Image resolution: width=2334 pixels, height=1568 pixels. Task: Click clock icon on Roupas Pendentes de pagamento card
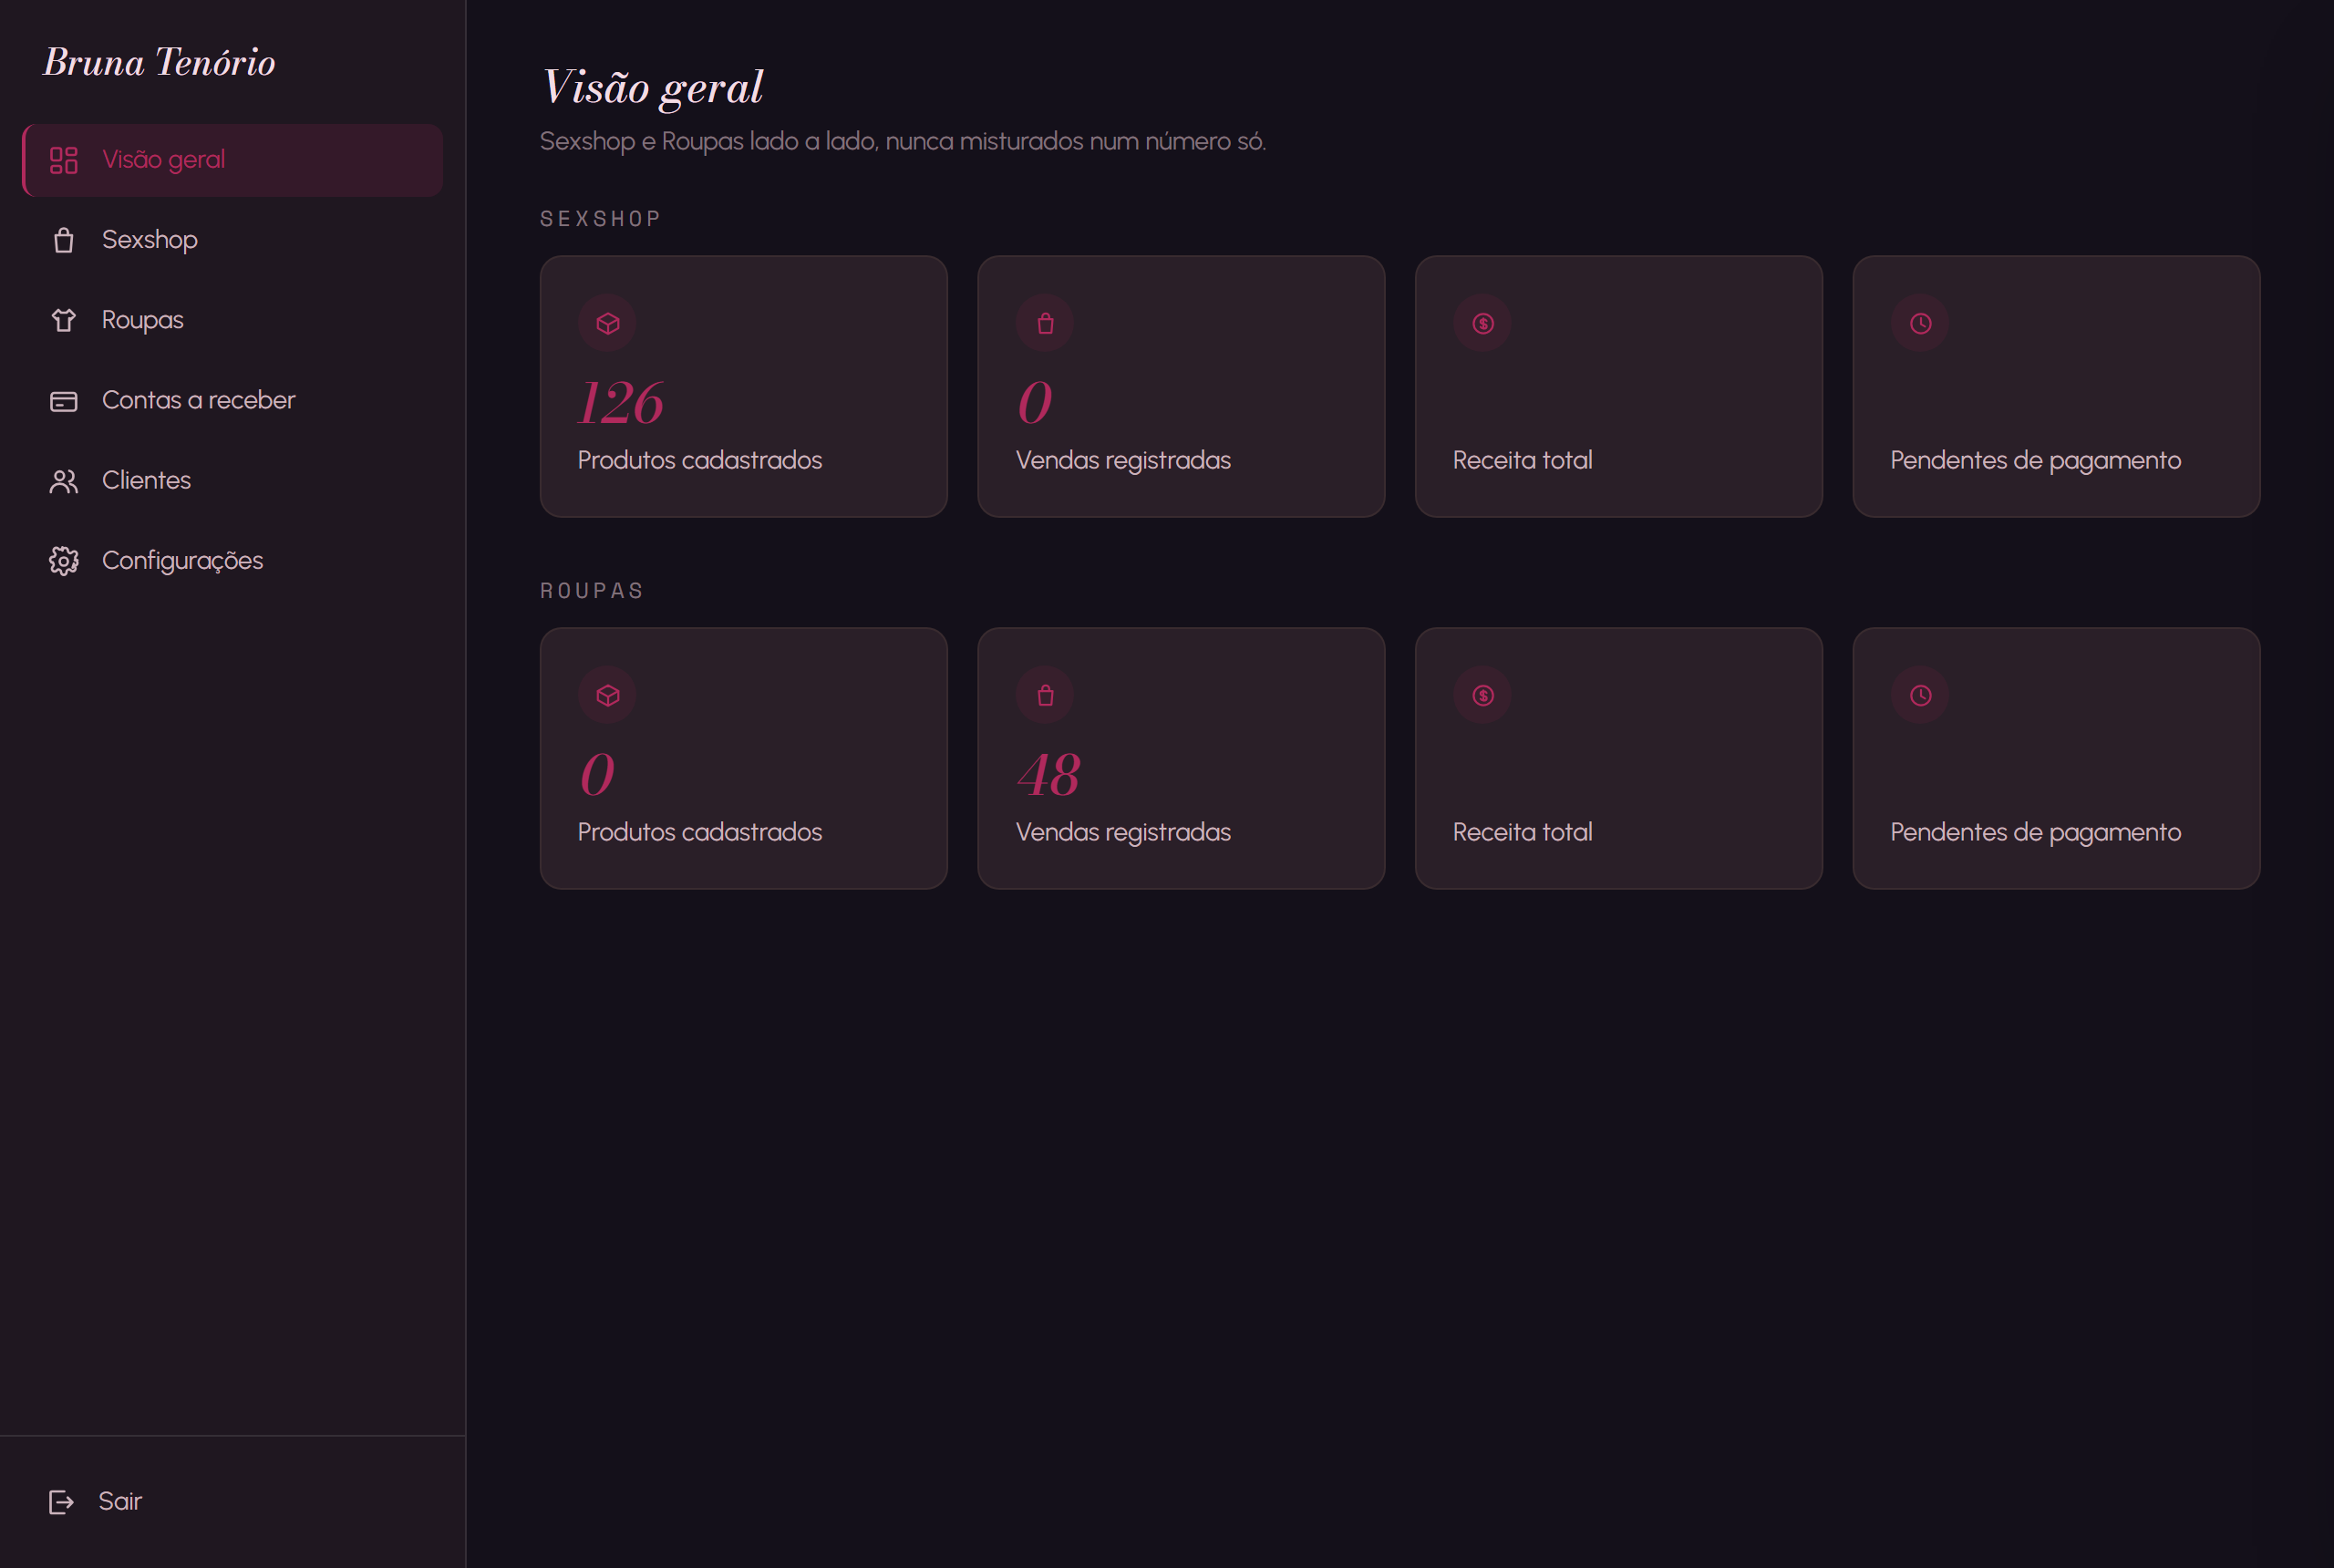click(x=1920, y=695)
